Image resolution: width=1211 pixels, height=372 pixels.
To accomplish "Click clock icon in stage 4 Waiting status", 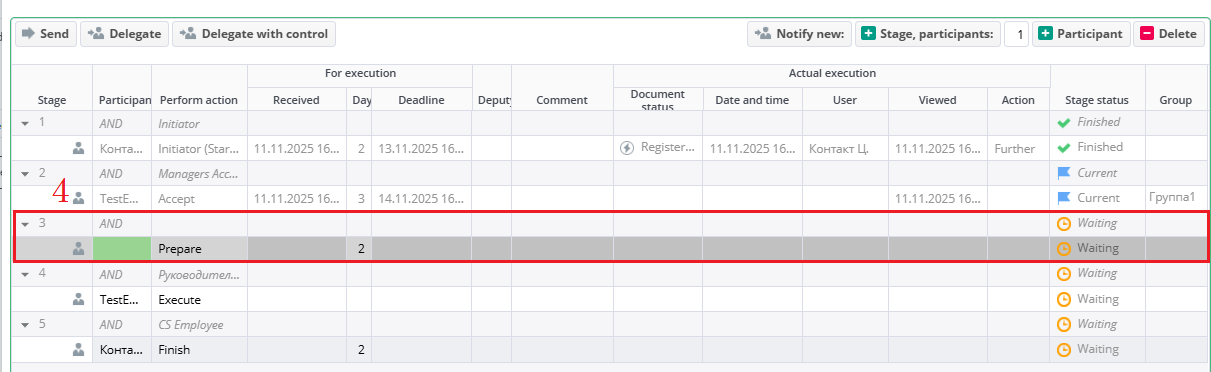I will click(1064, 273).
